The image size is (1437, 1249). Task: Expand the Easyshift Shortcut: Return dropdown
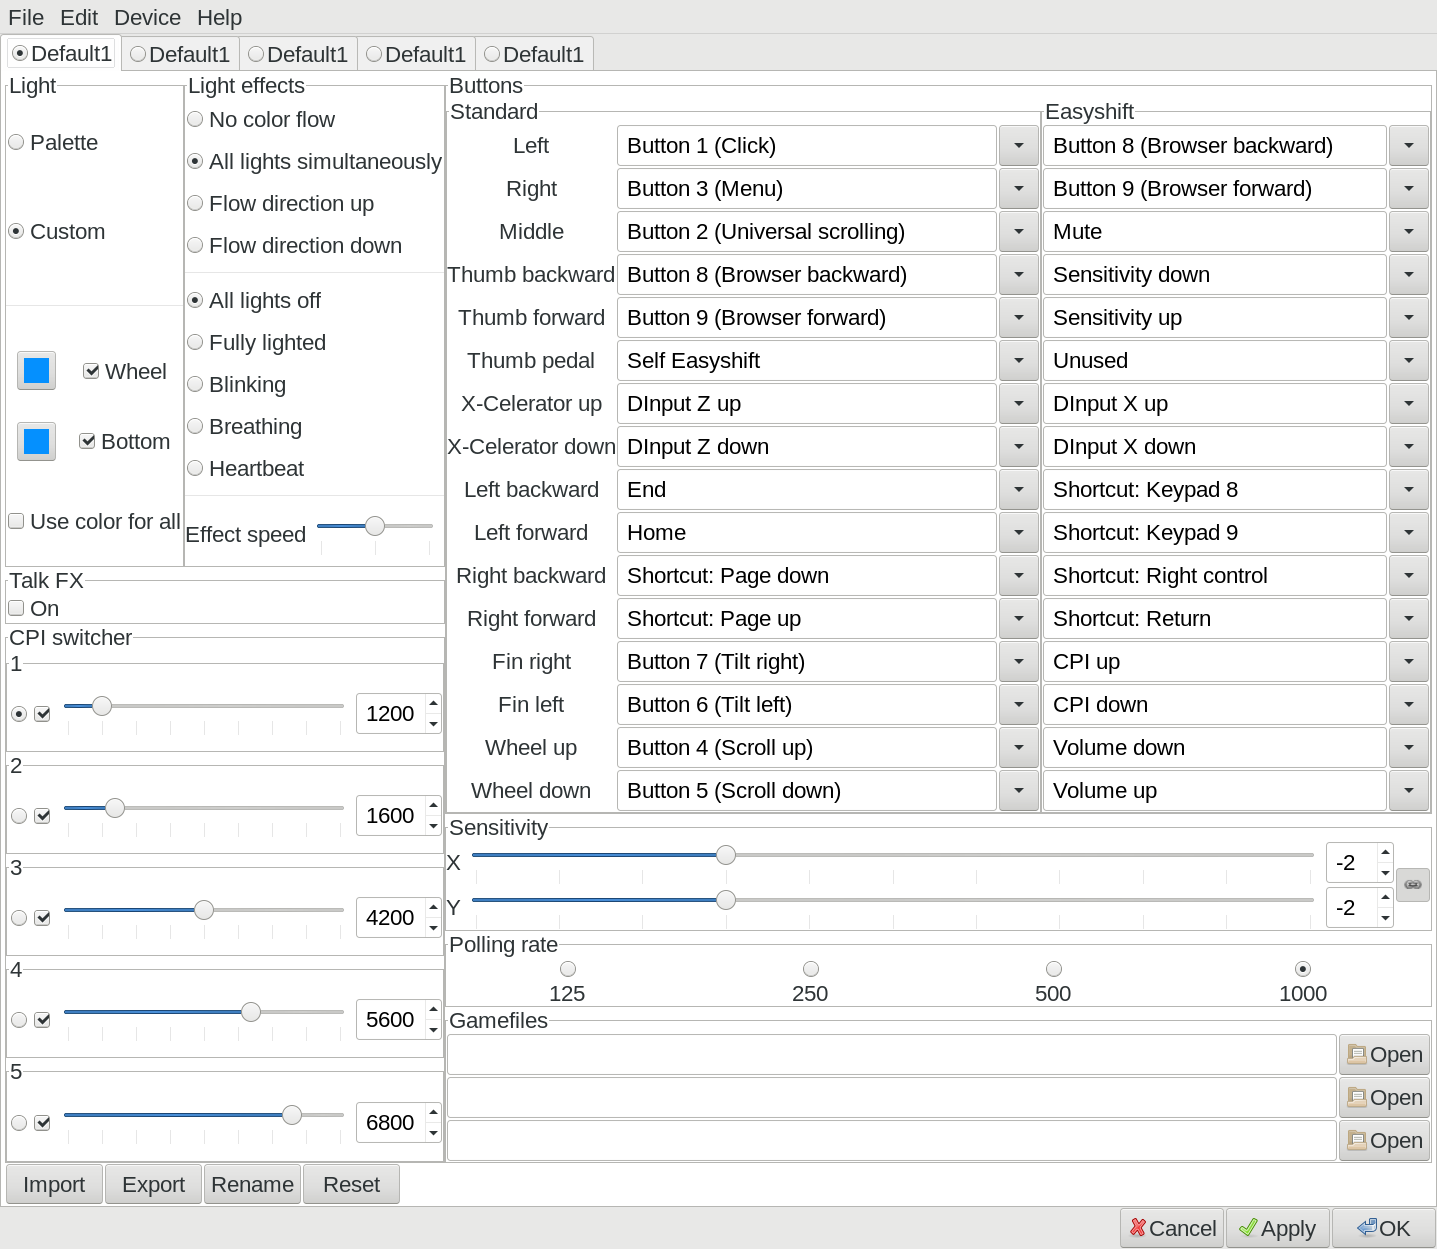tap(1408, 619)
